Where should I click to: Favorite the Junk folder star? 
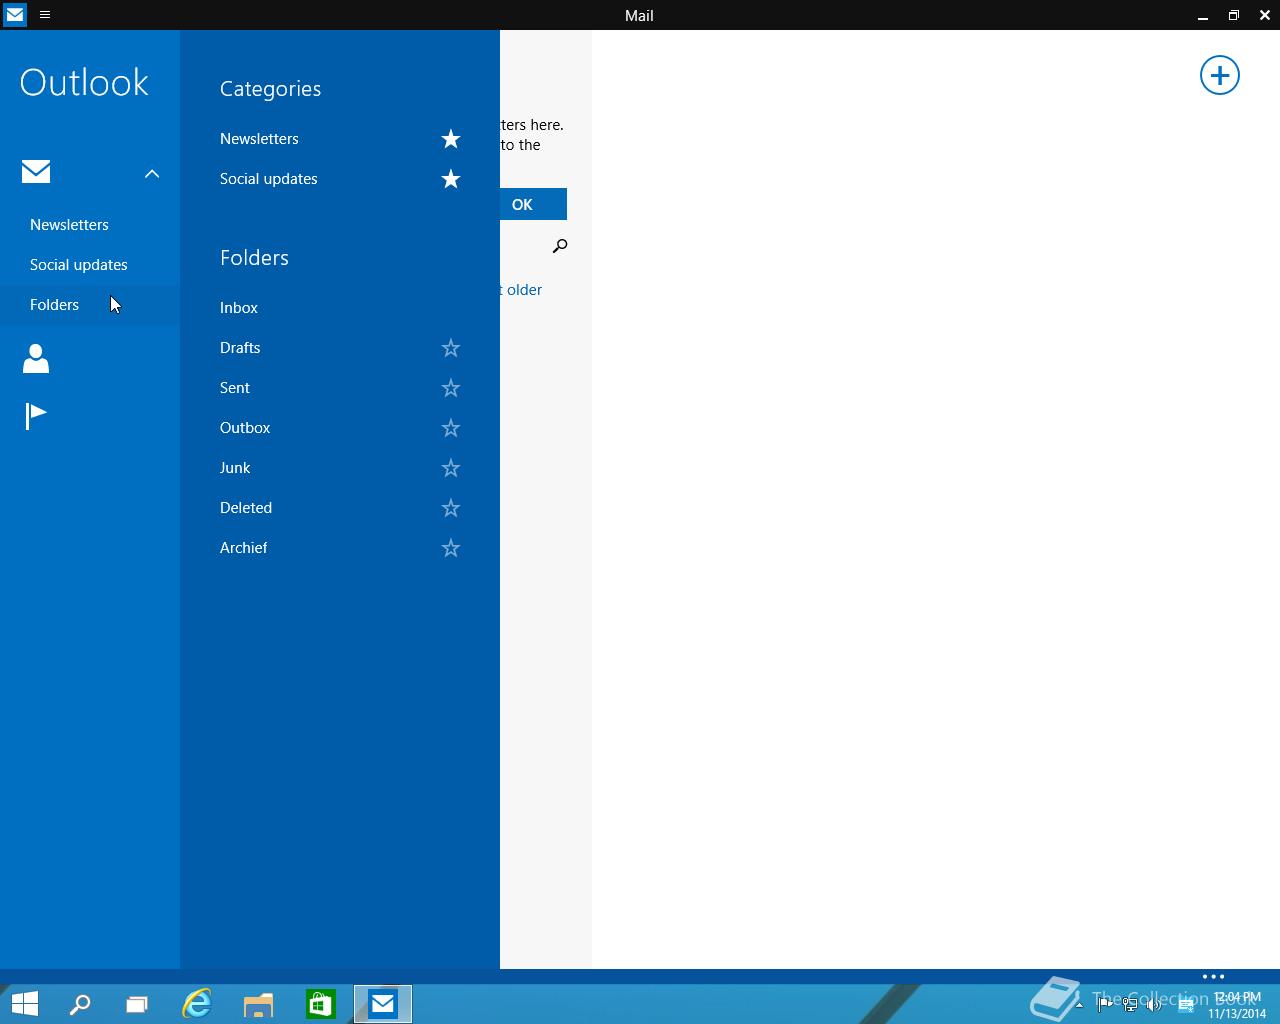tap(451, 468)
